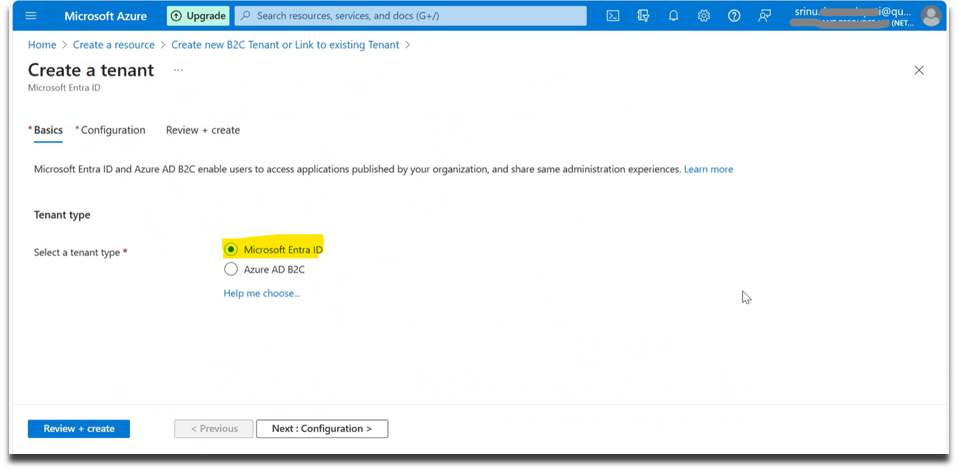Screen dimensions: 958x471
Task: Click the signed-in account email text
Action: (x=854, y=12)
